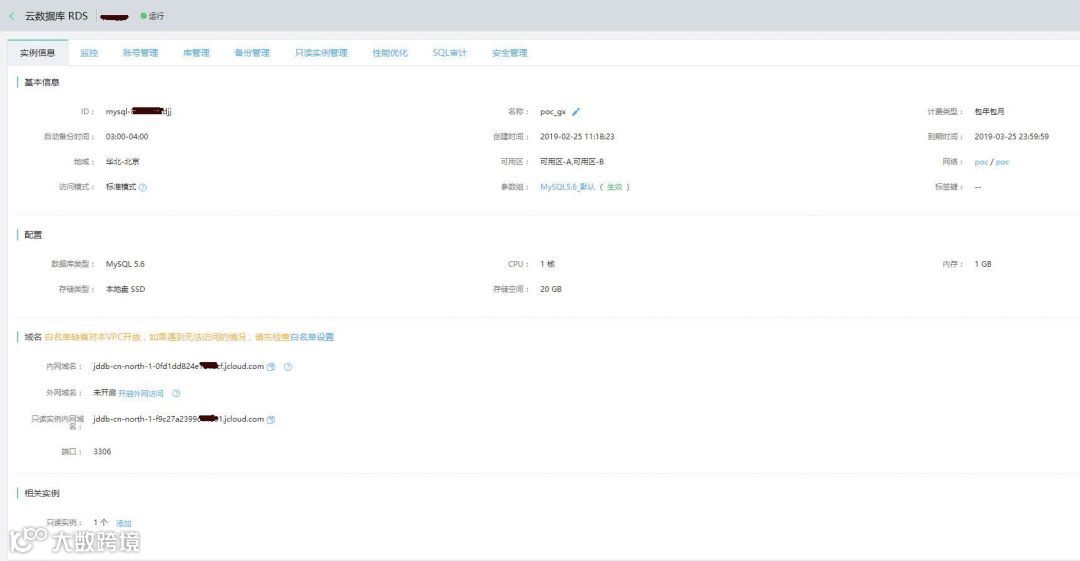Select the read-only domain jddb-cn-north-1-f9c27a2399 text
The height and width of the screenshot is (561, 1080).
coord(178,419)
